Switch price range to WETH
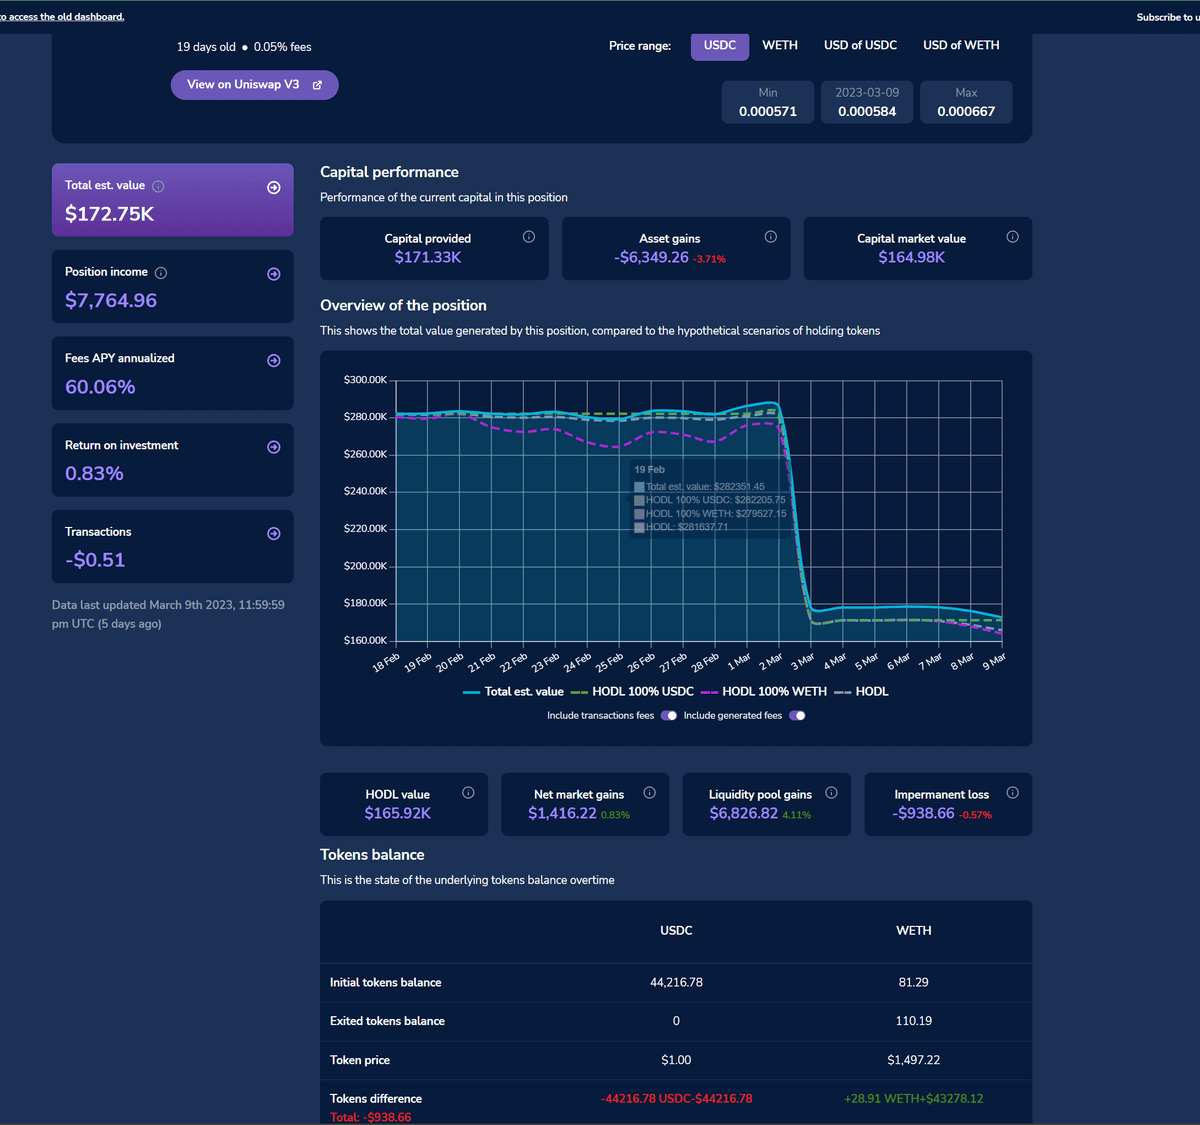 click(x=780, y=46)
